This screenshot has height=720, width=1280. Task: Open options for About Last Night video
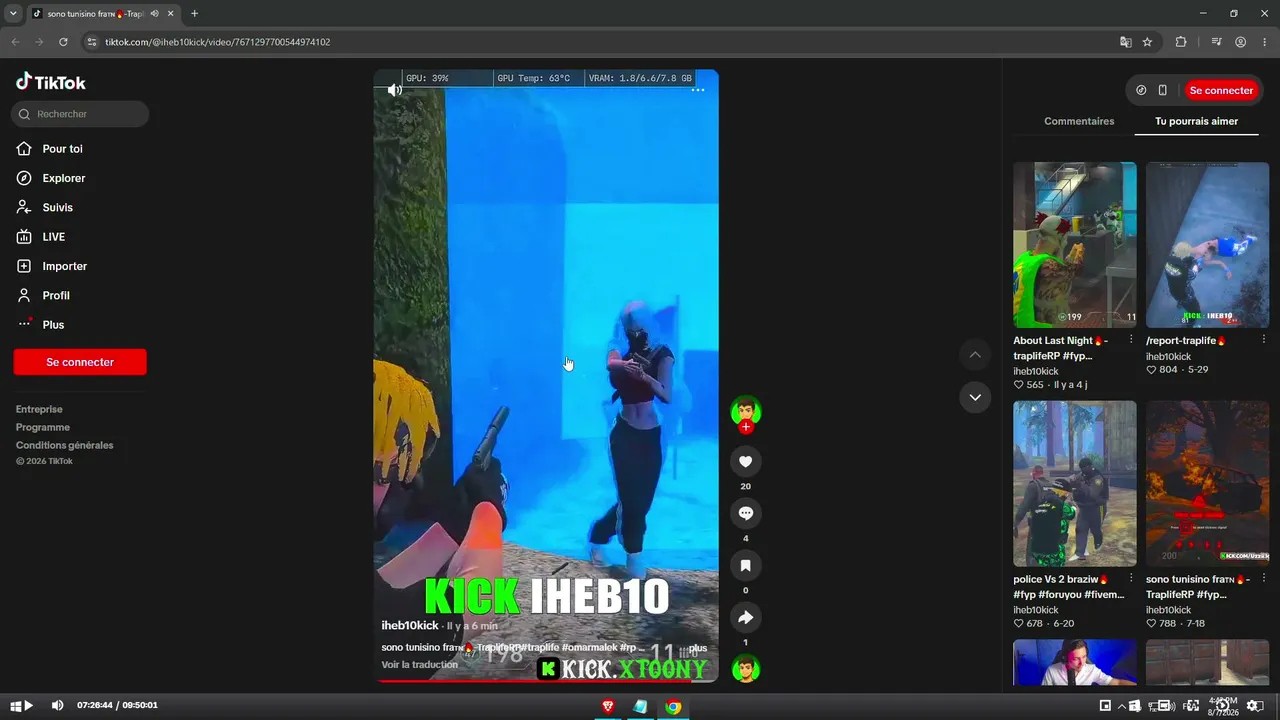(1131, 341)
